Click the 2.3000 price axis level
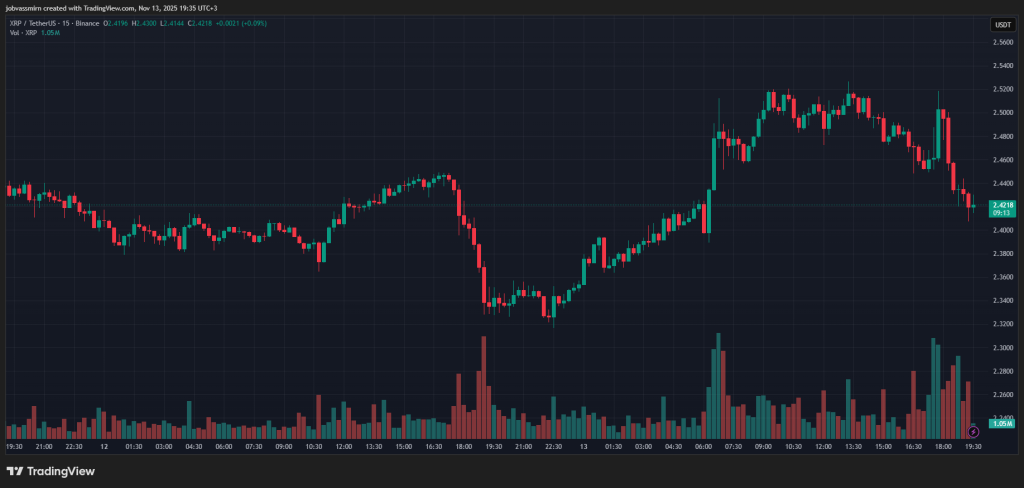This screenshot has height=488, width=1024. [1001, 347]
